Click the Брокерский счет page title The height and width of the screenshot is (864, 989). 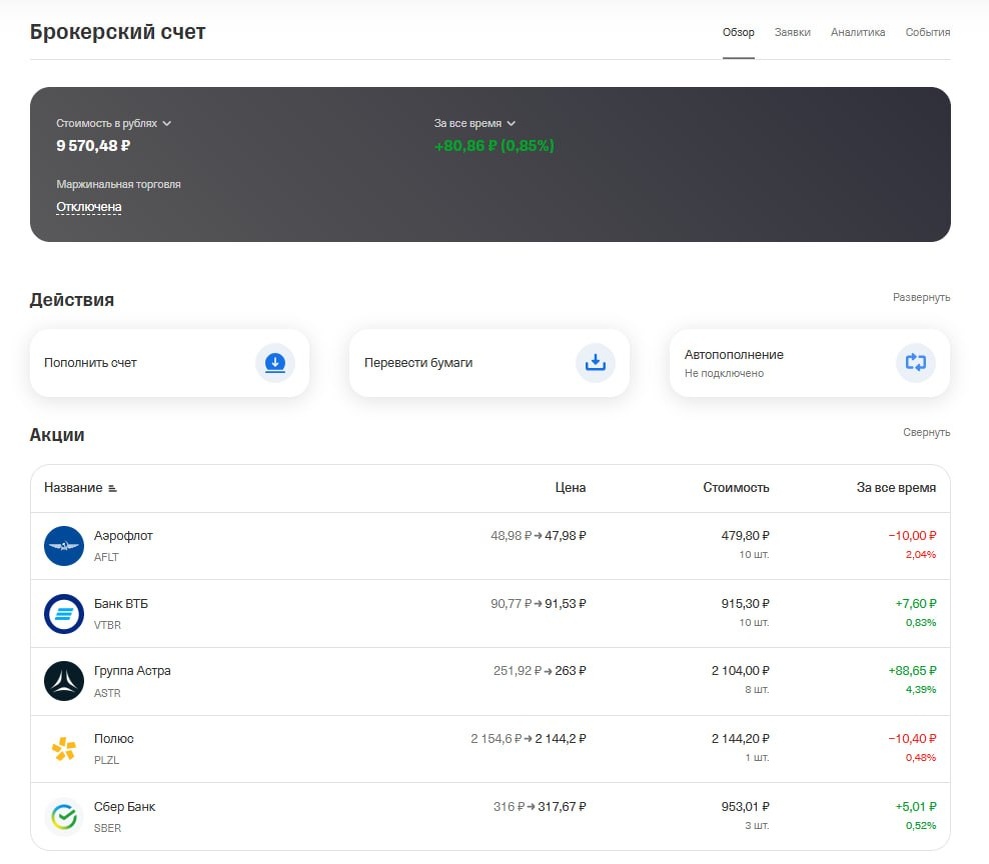pyautogui.click(x=117, y=32)
